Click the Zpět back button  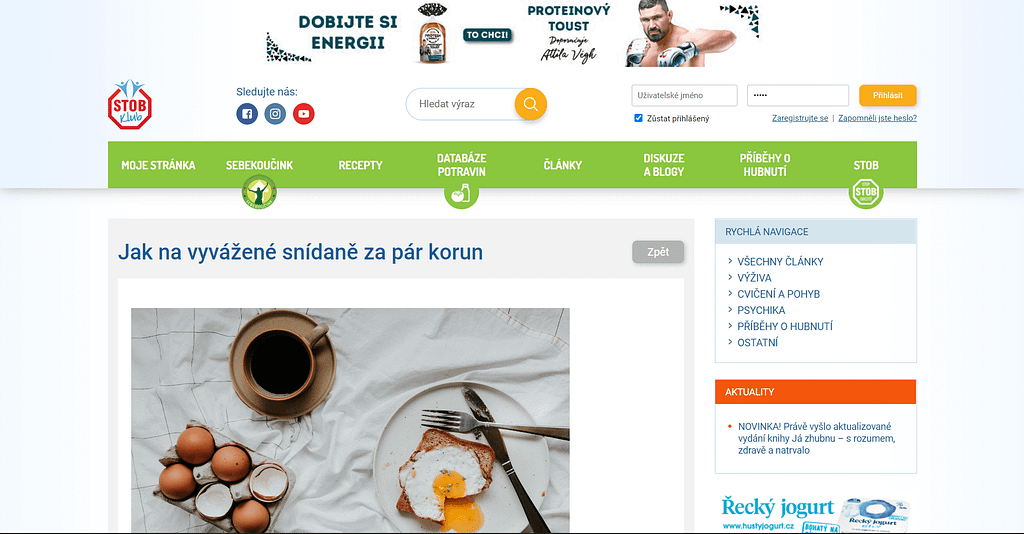tap(658, 252)
